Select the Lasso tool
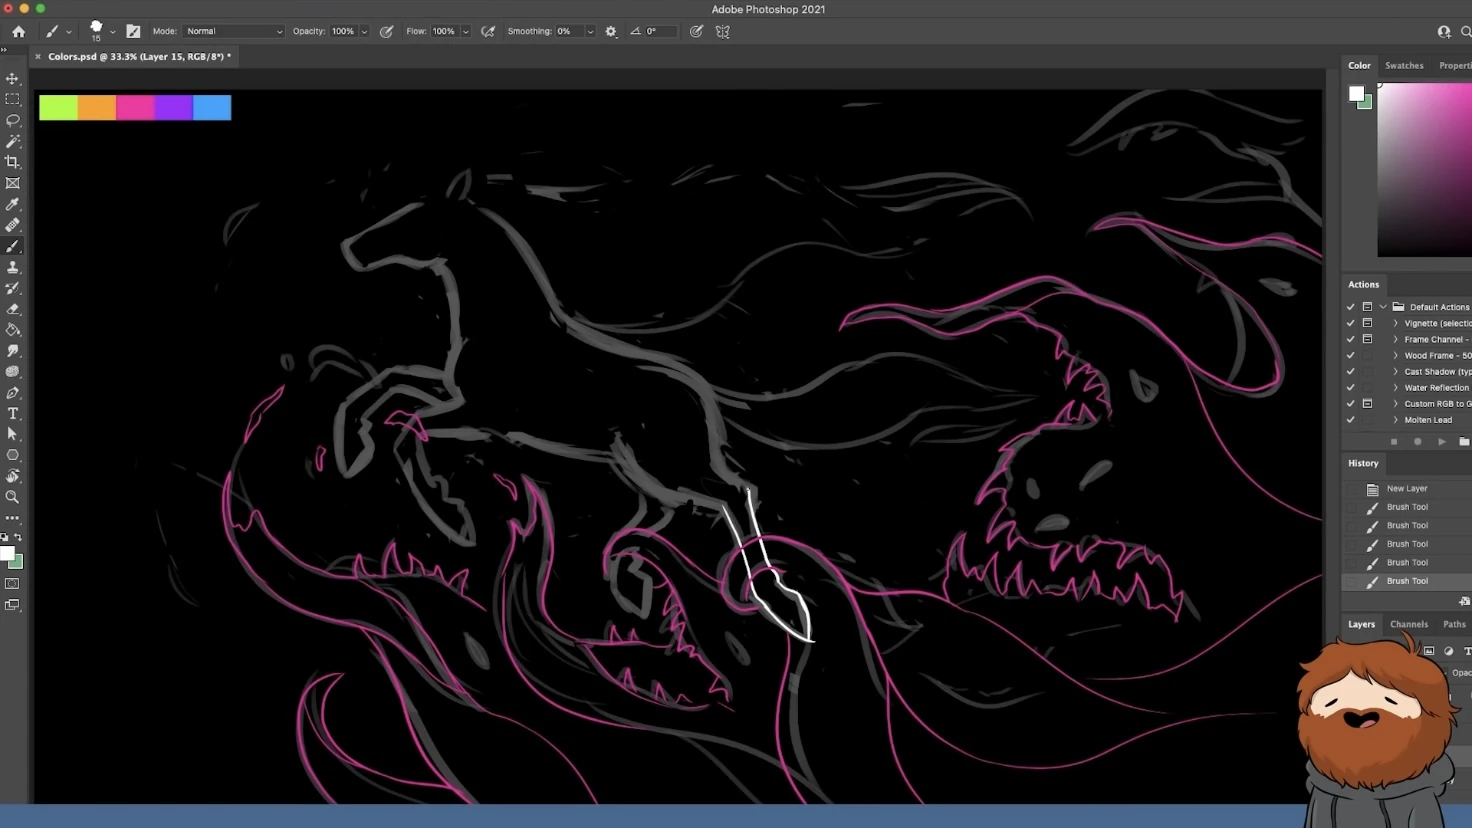Screen dimensions: 1472x828 [x=12, y=121]
